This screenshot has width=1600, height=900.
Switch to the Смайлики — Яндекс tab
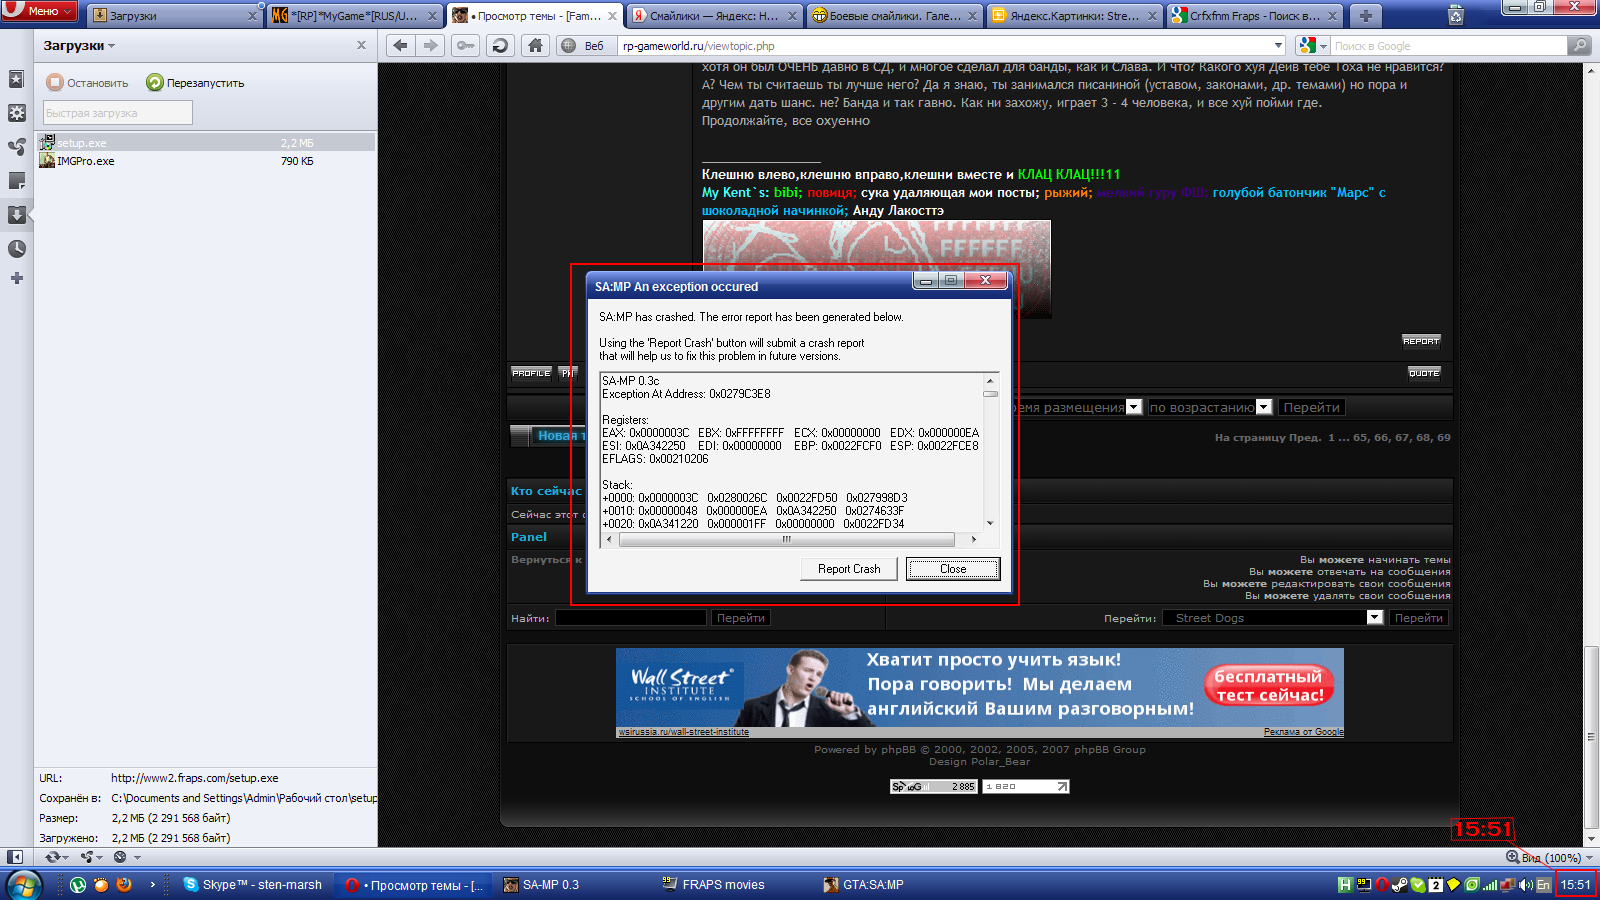point(715,16)
